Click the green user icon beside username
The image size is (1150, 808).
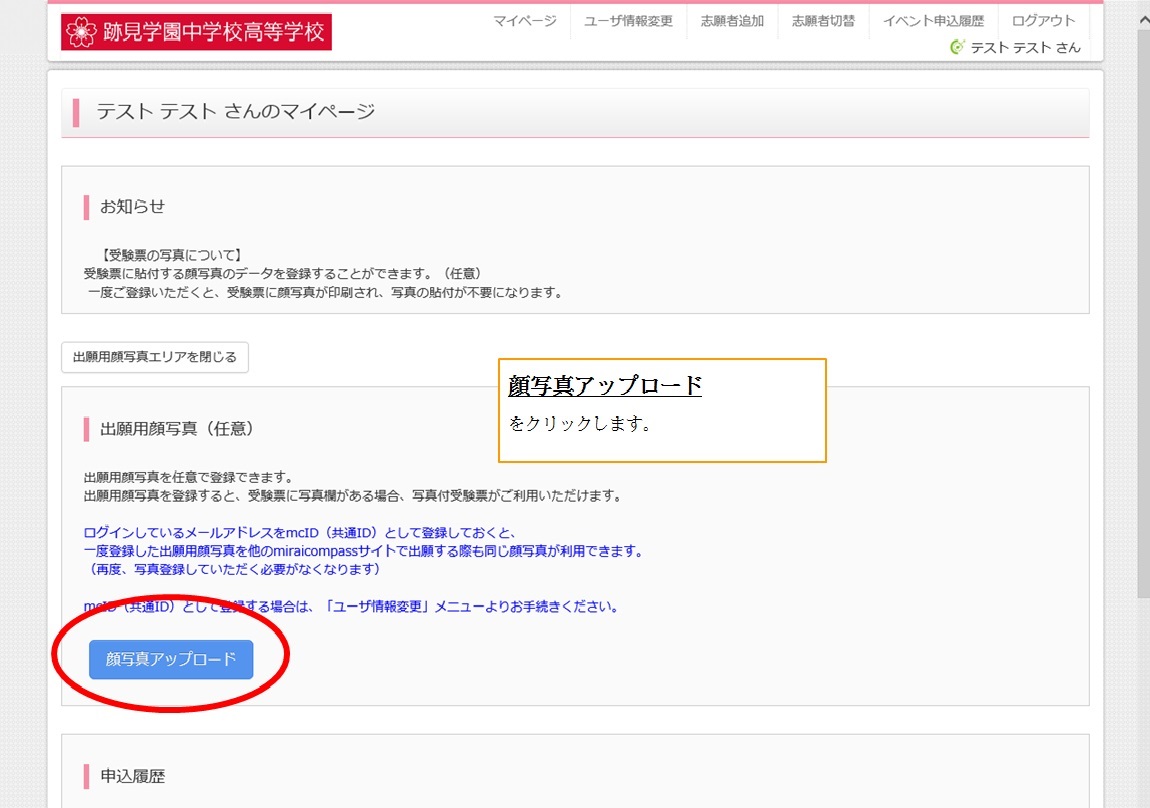(x=957, y=47)
